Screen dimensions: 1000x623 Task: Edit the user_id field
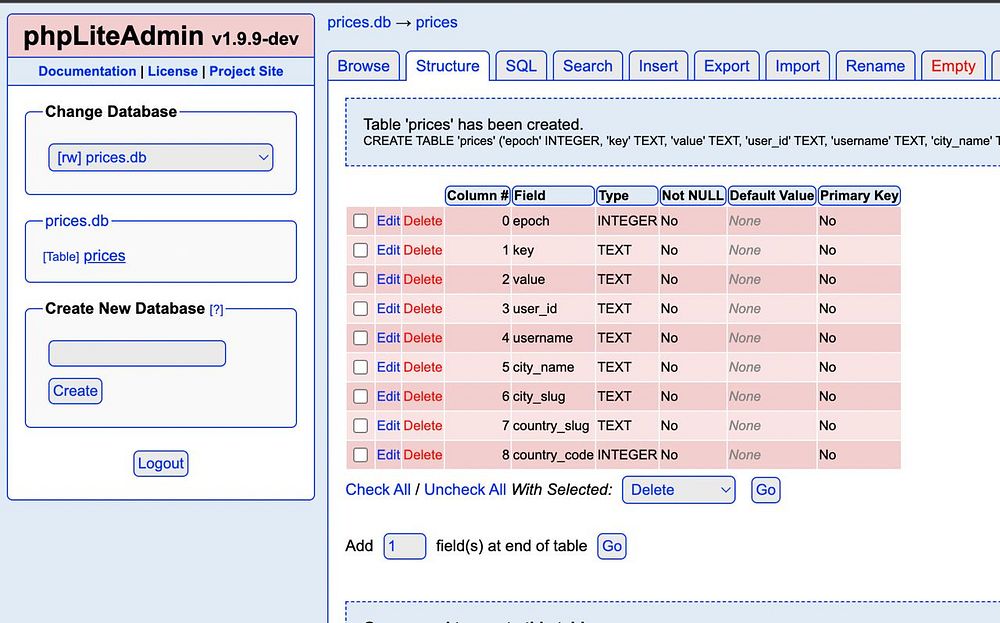coord(388,309)
